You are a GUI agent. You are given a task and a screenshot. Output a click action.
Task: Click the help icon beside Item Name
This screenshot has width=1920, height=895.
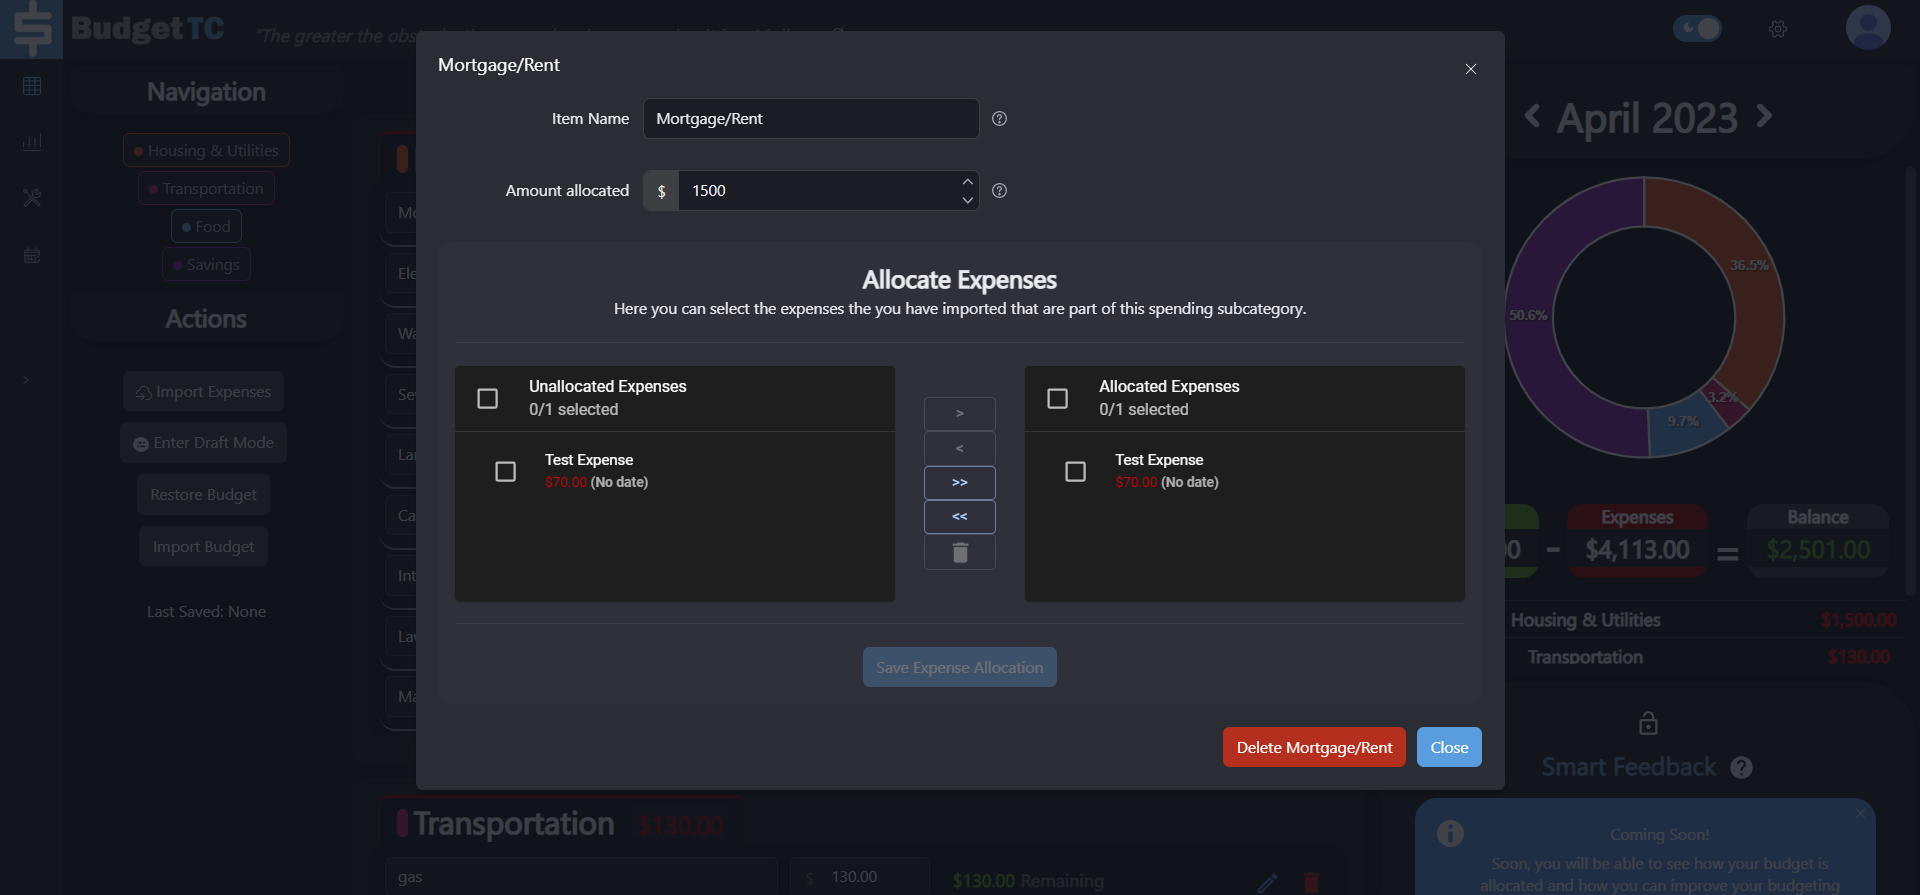click(999, 119)
